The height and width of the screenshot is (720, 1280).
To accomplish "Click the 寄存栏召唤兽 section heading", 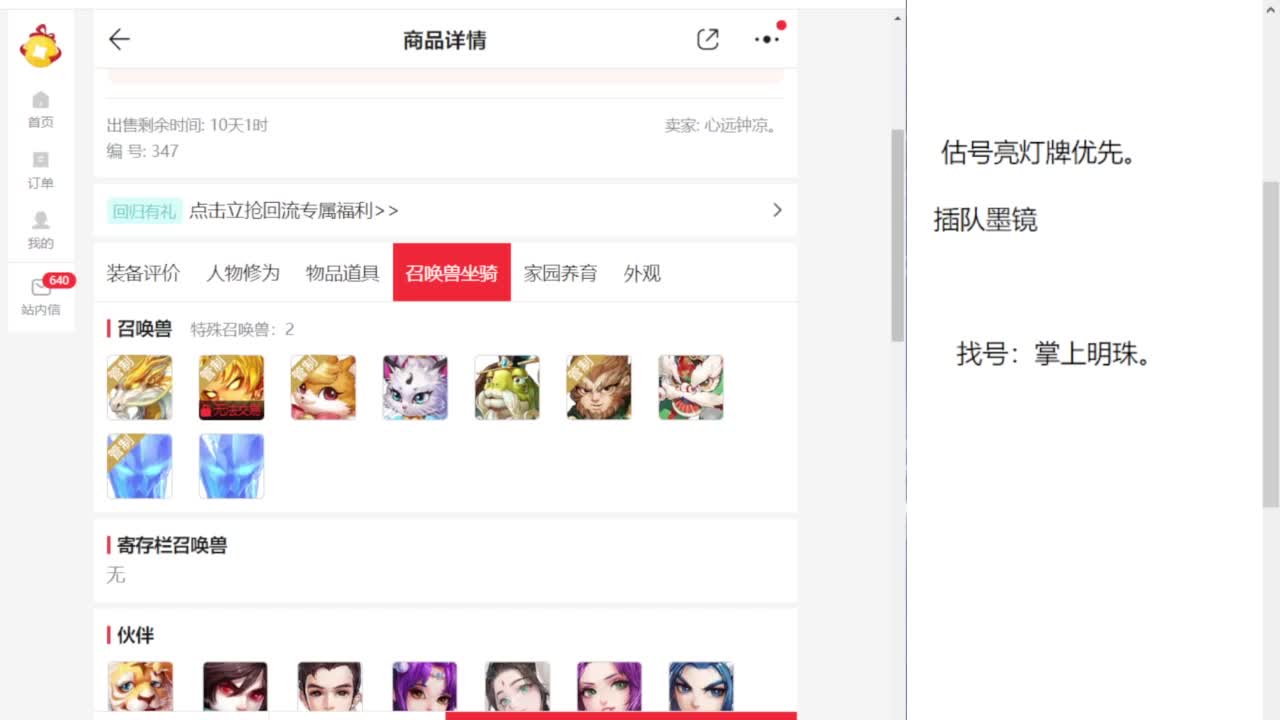I will [x=172, y=545].
